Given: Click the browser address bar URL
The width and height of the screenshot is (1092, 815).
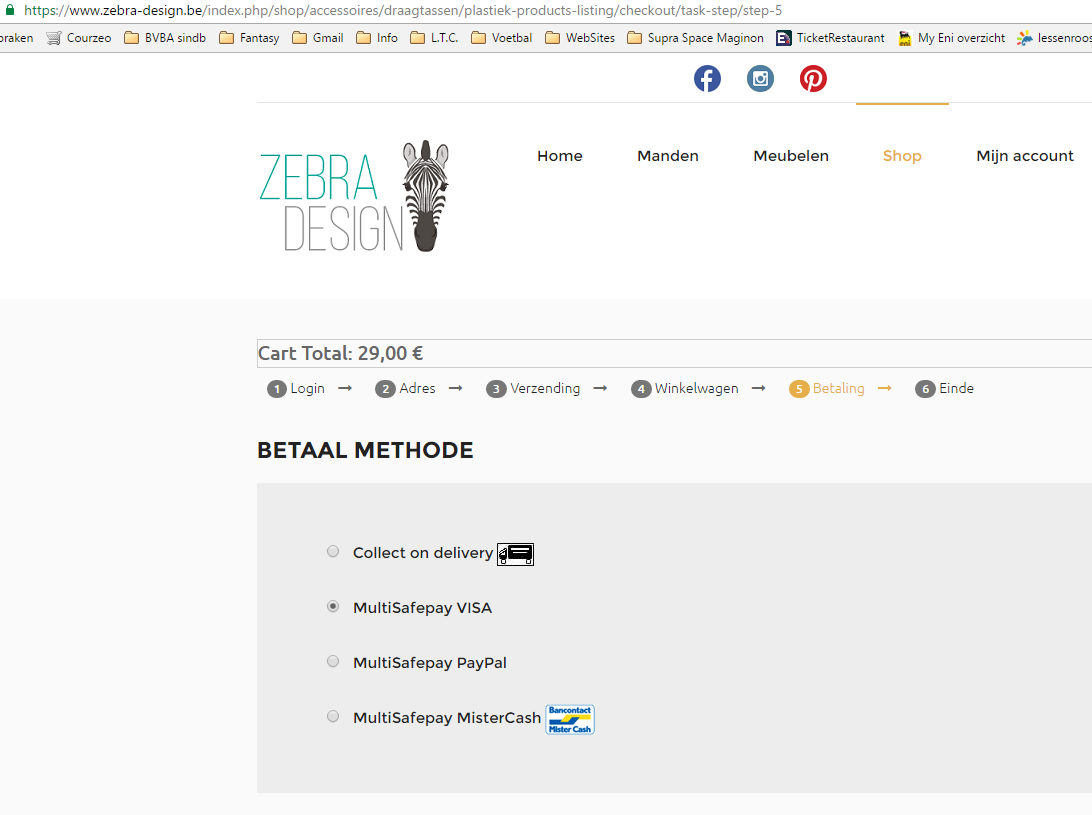Looking at the screenshot, I should [403, 10].
